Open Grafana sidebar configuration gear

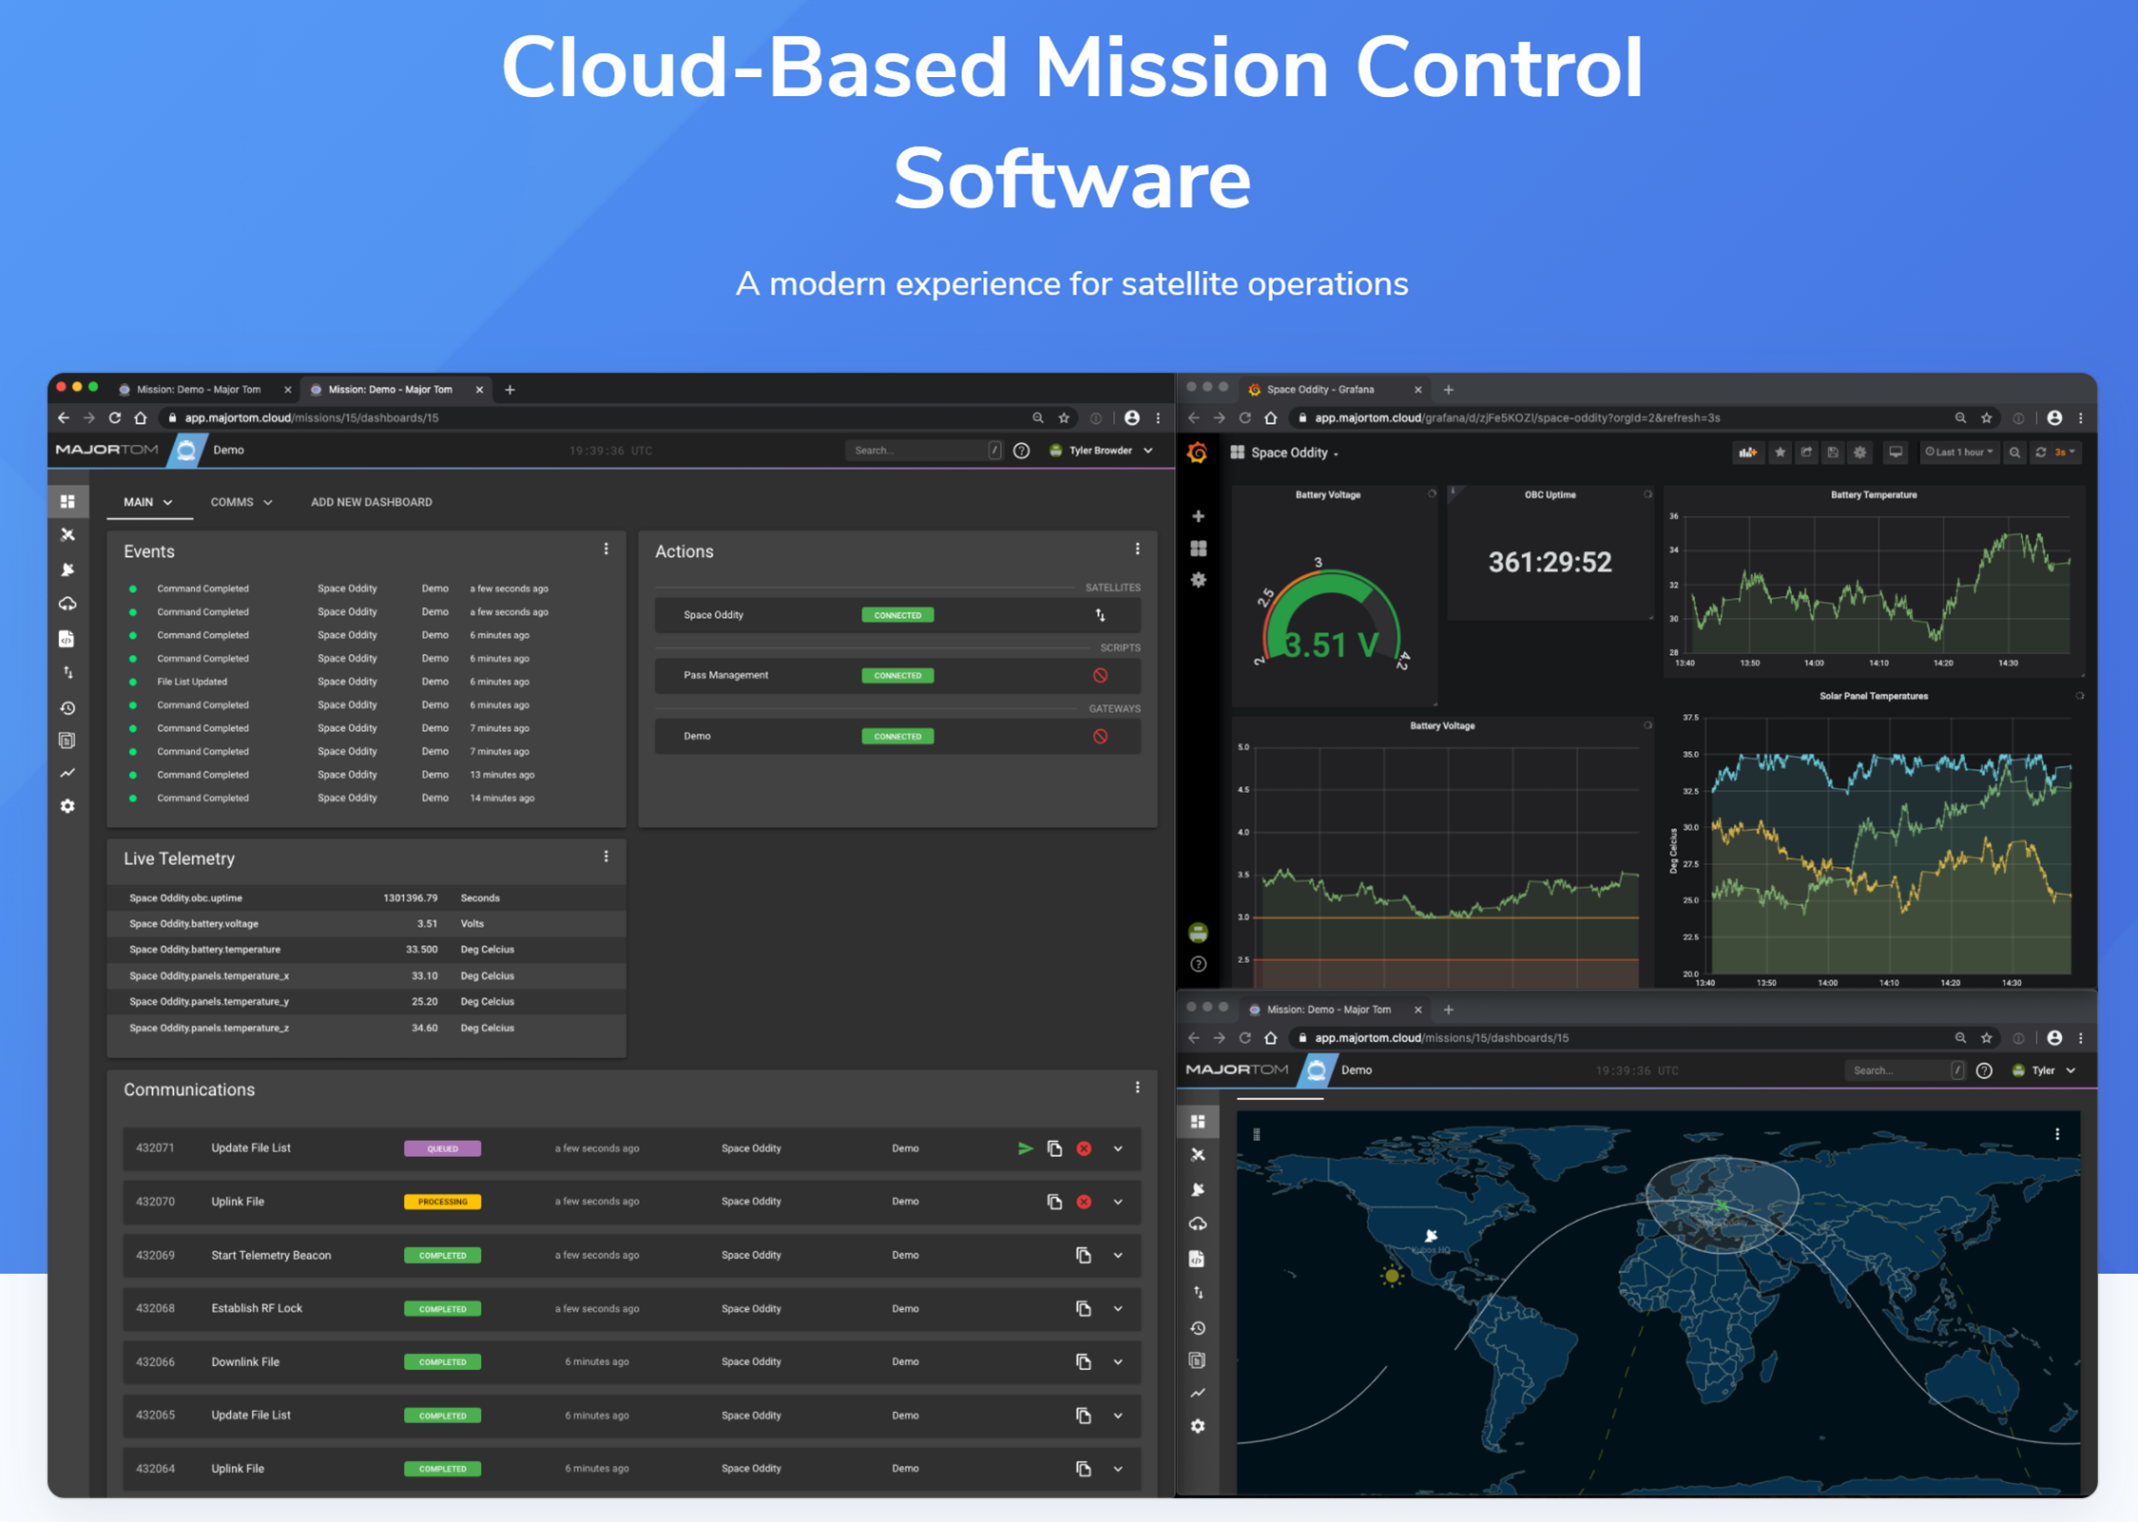point(1198,580)
